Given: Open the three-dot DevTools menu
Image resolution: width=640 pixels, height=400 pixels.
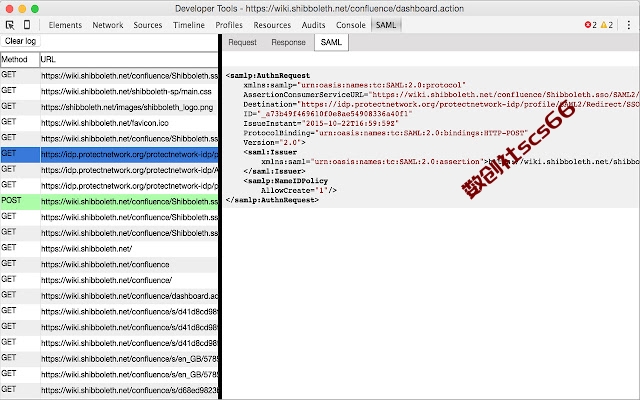Looking at the screenshot, I should [629, 25].
